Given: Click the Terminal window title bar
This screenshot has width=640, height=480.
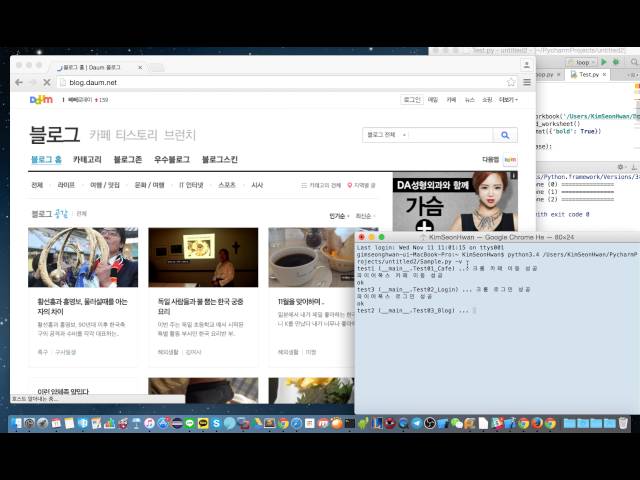Looking at the screenshot, I should point(497,237).
